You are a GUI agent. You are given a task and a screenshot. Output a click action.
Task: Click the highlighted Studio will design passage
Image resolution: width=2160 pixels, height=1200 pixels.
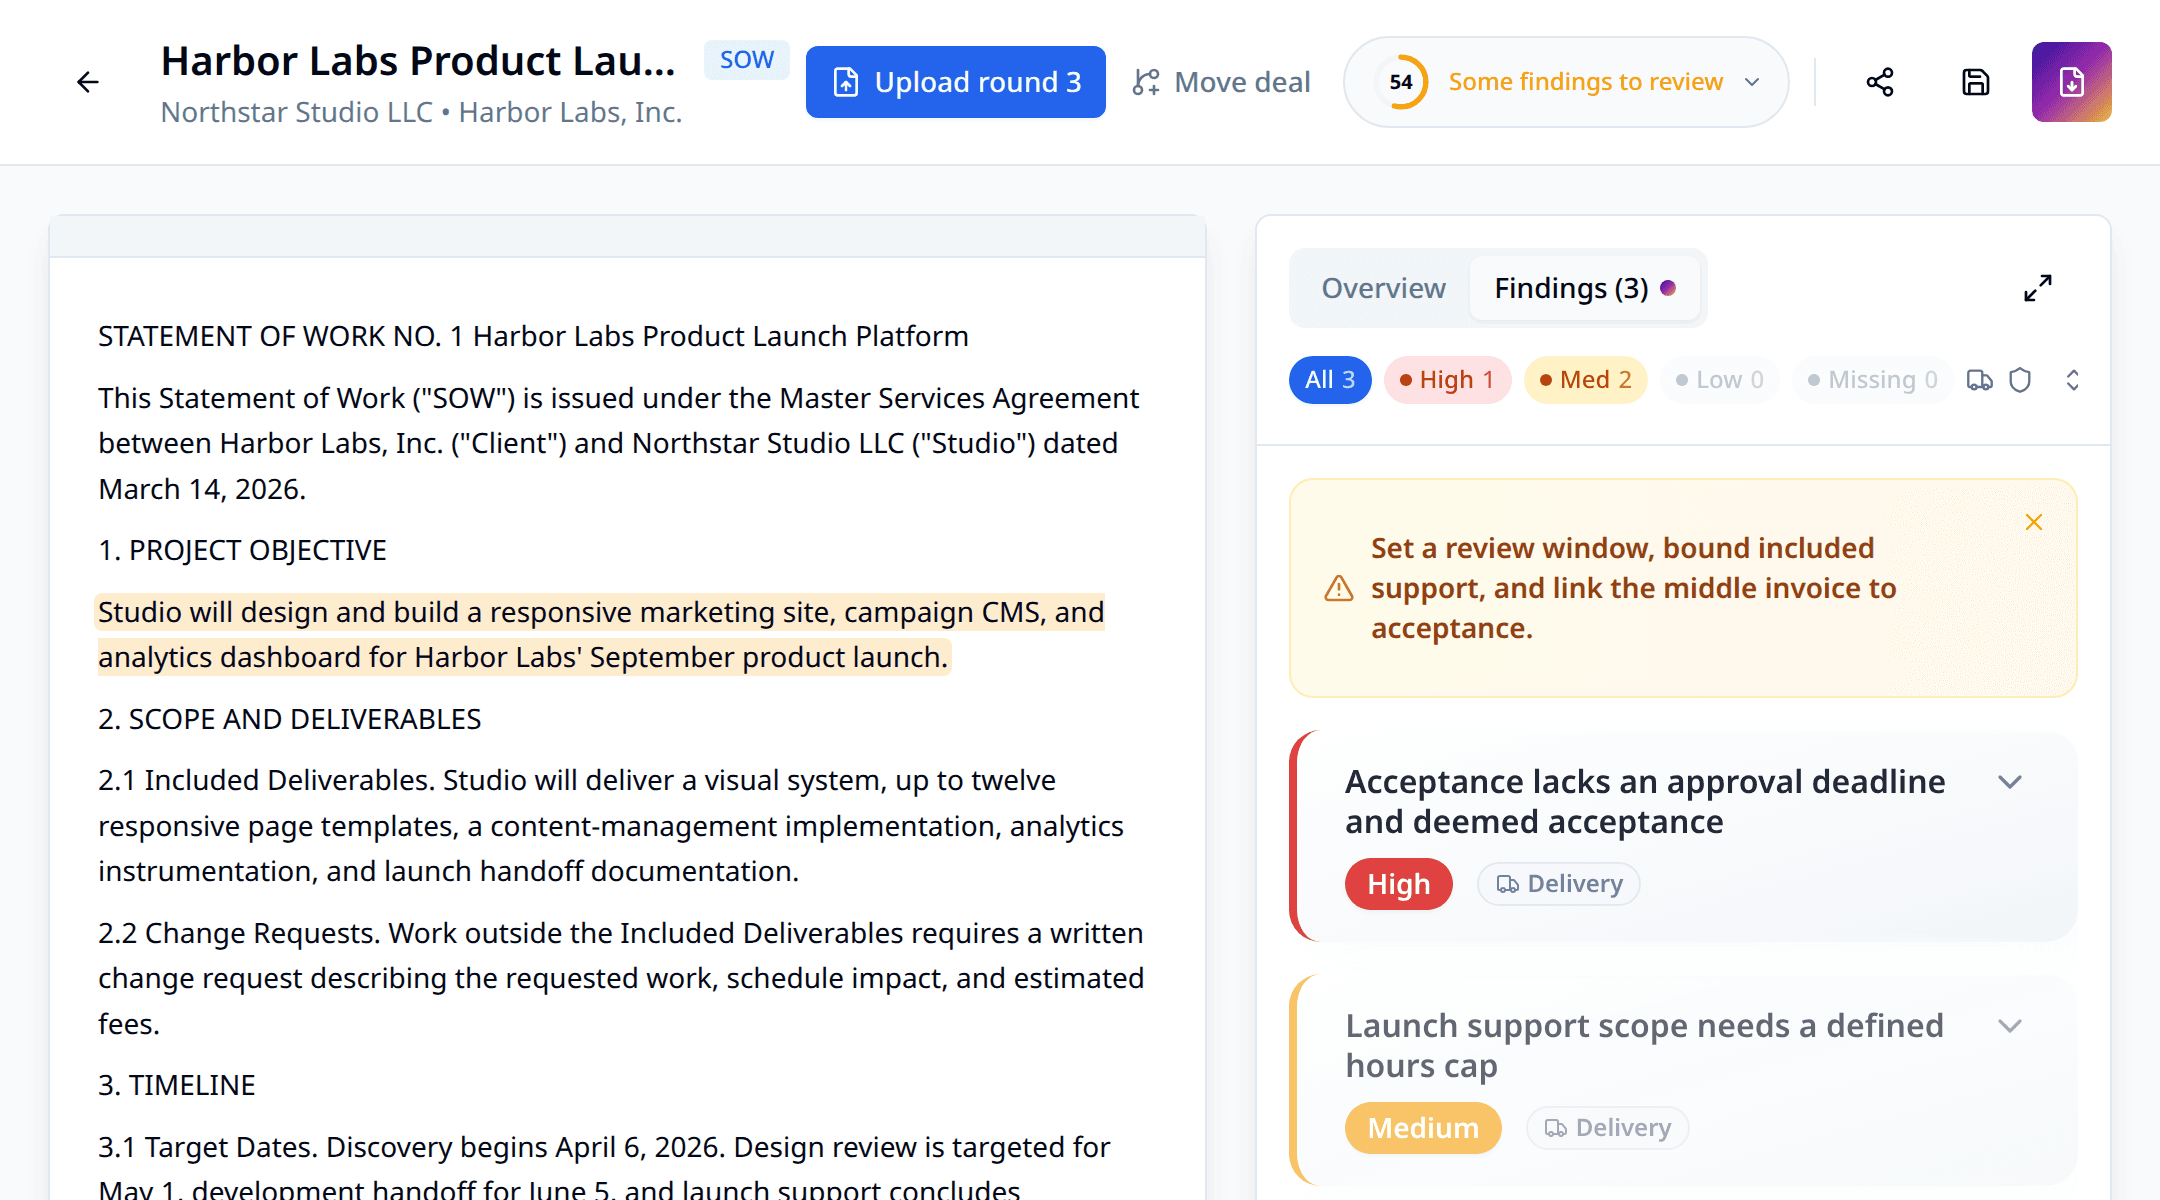pos(600,635)
